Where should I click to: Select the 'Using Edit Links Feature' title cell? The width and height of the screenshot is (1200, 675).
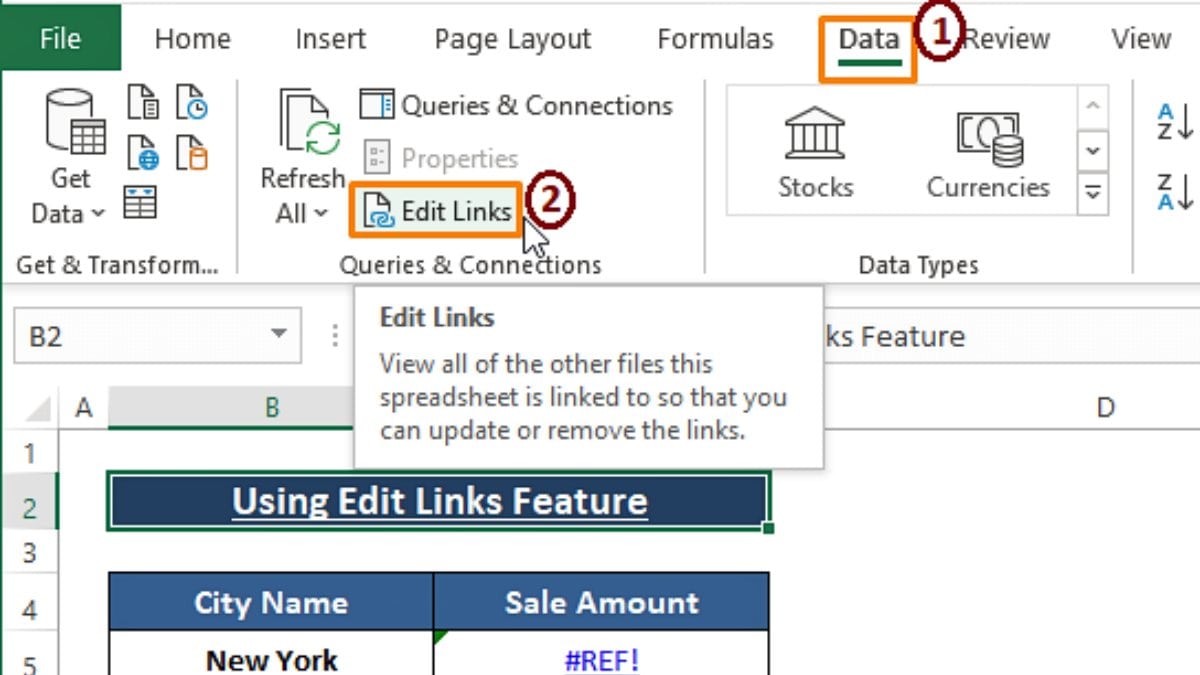[x=439, y=501]
